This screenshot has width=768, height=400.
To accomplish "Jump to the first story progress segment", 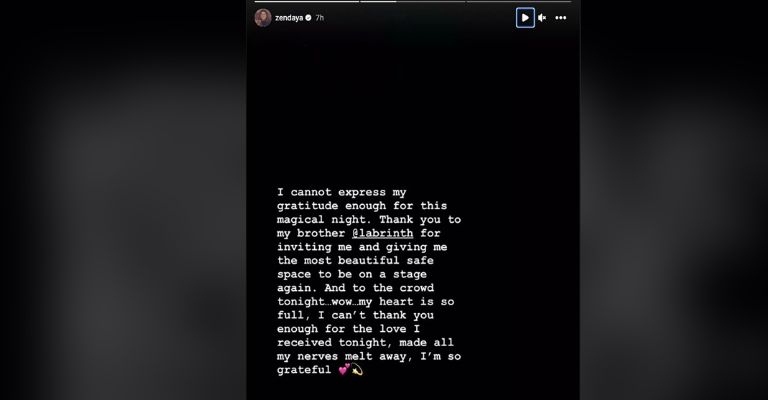I will tap(307, 1).
